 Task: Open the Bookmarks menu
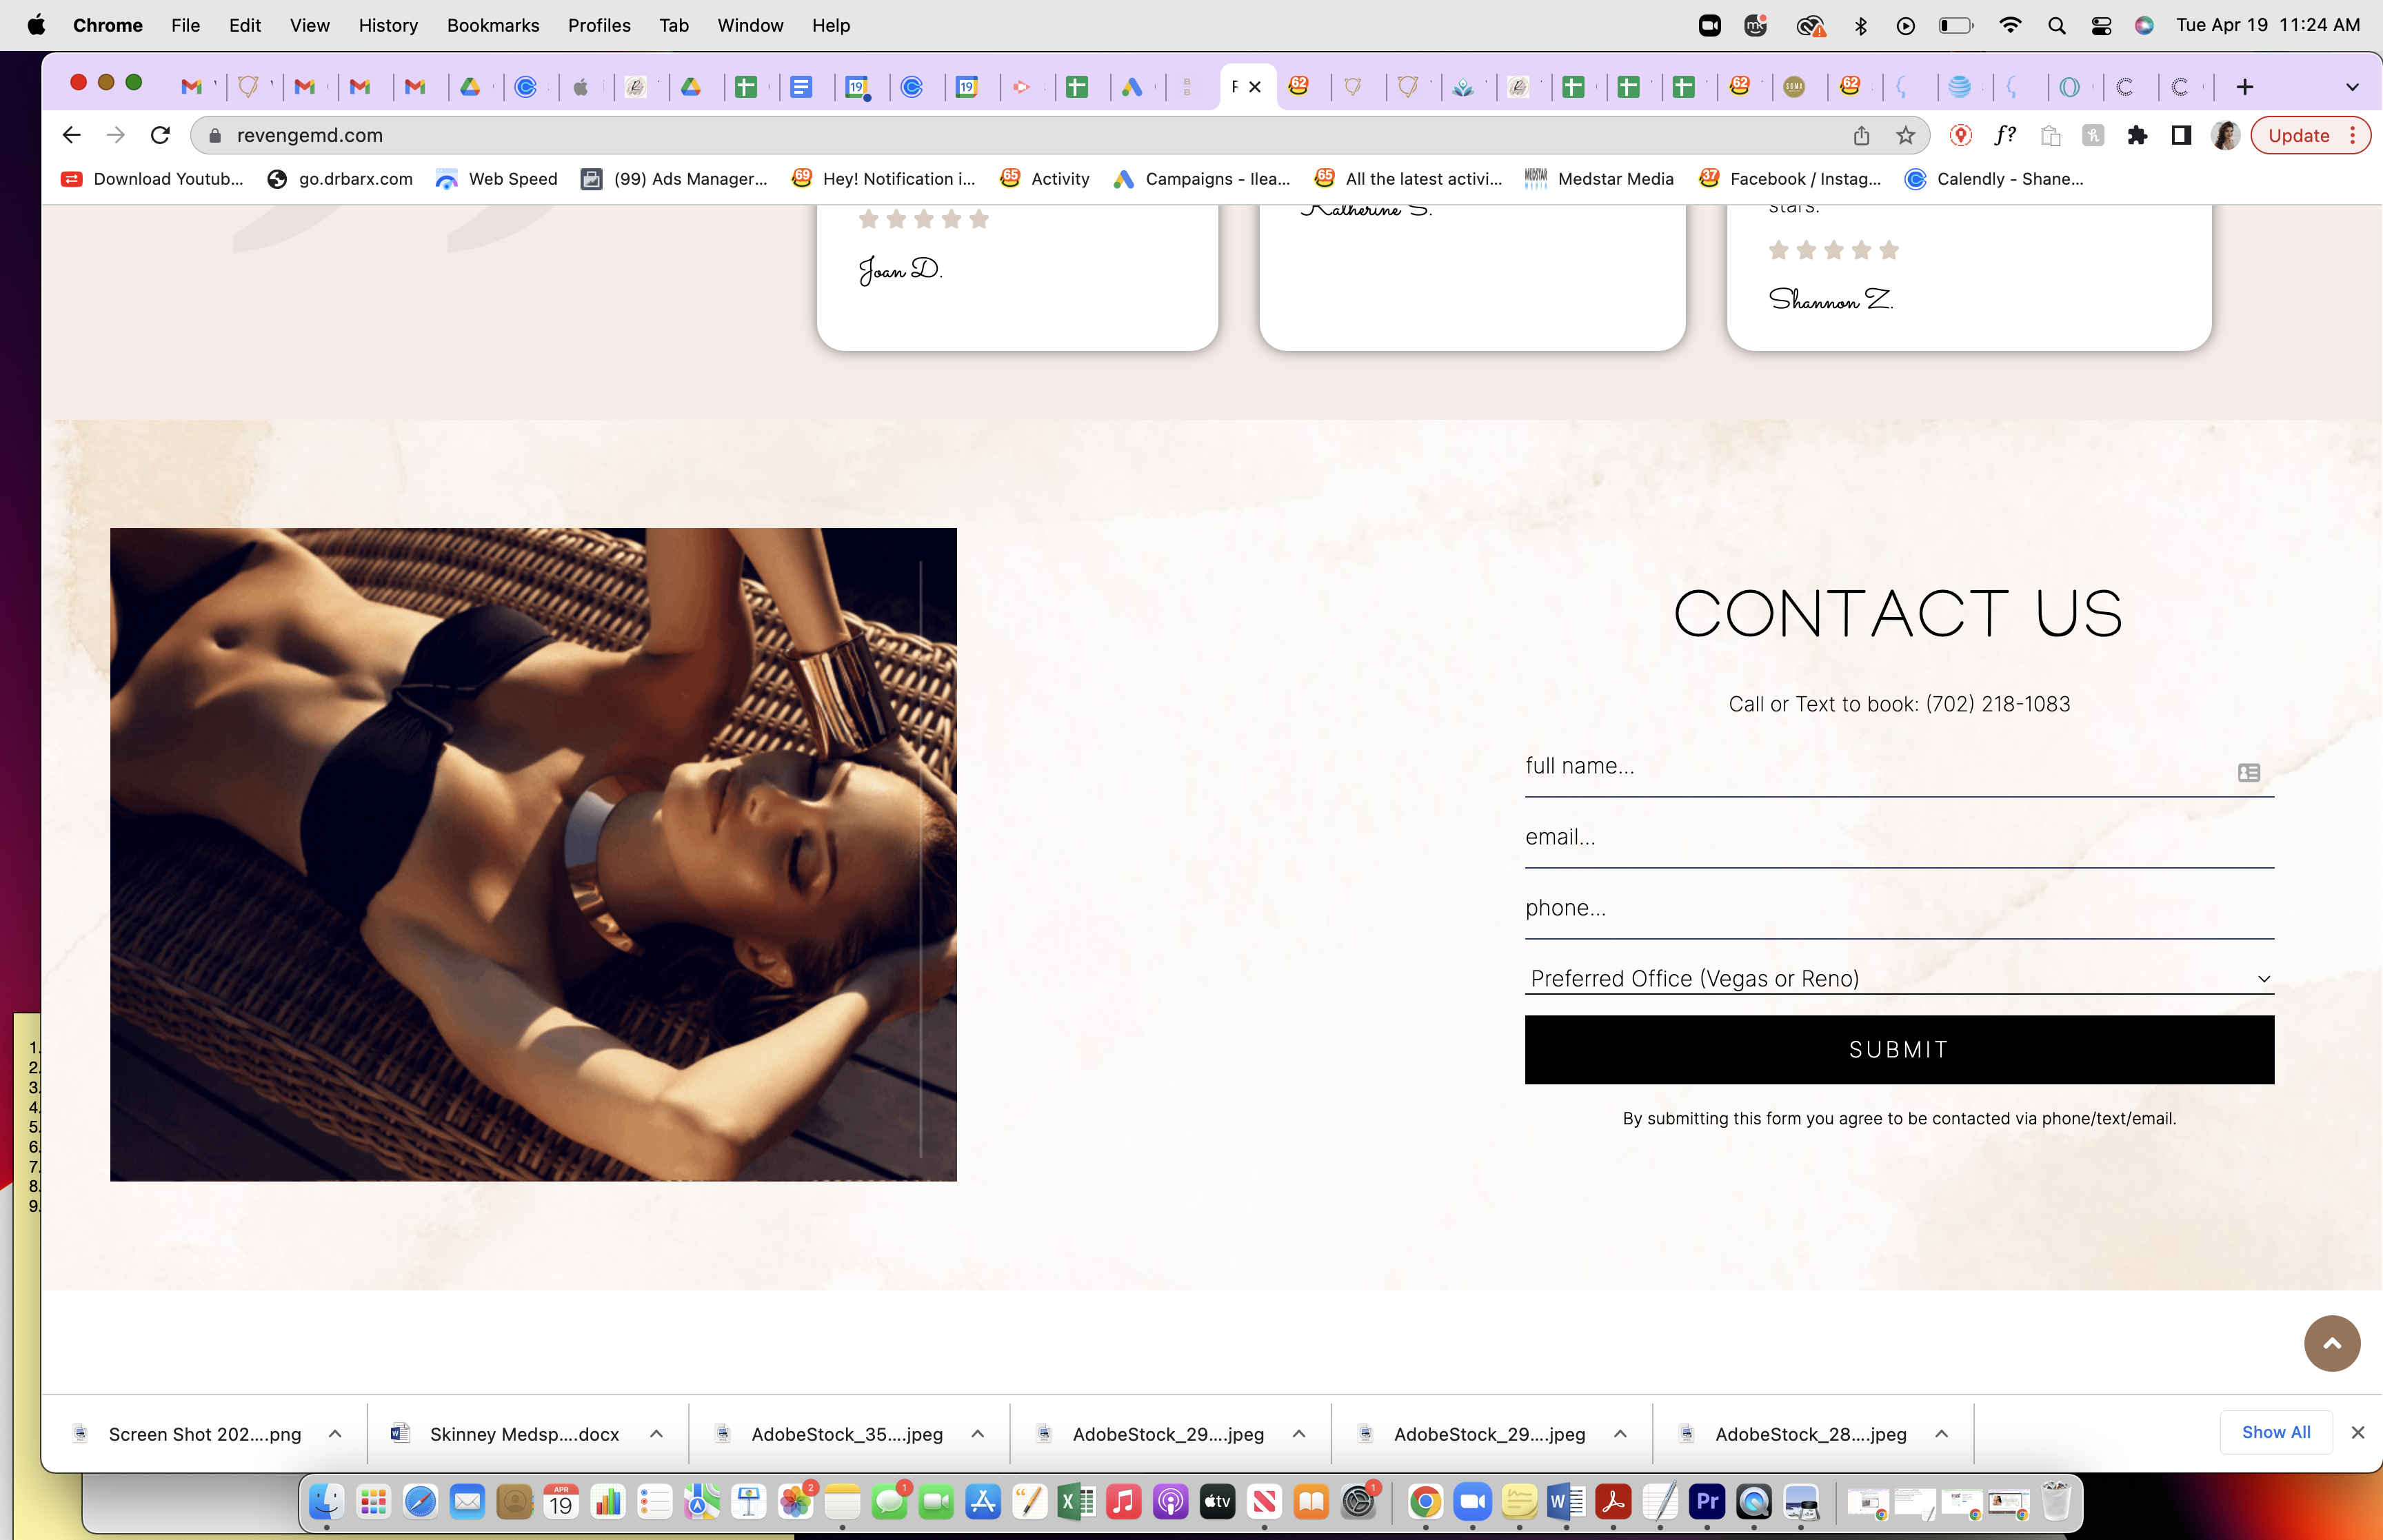click(x=493, y=25)
